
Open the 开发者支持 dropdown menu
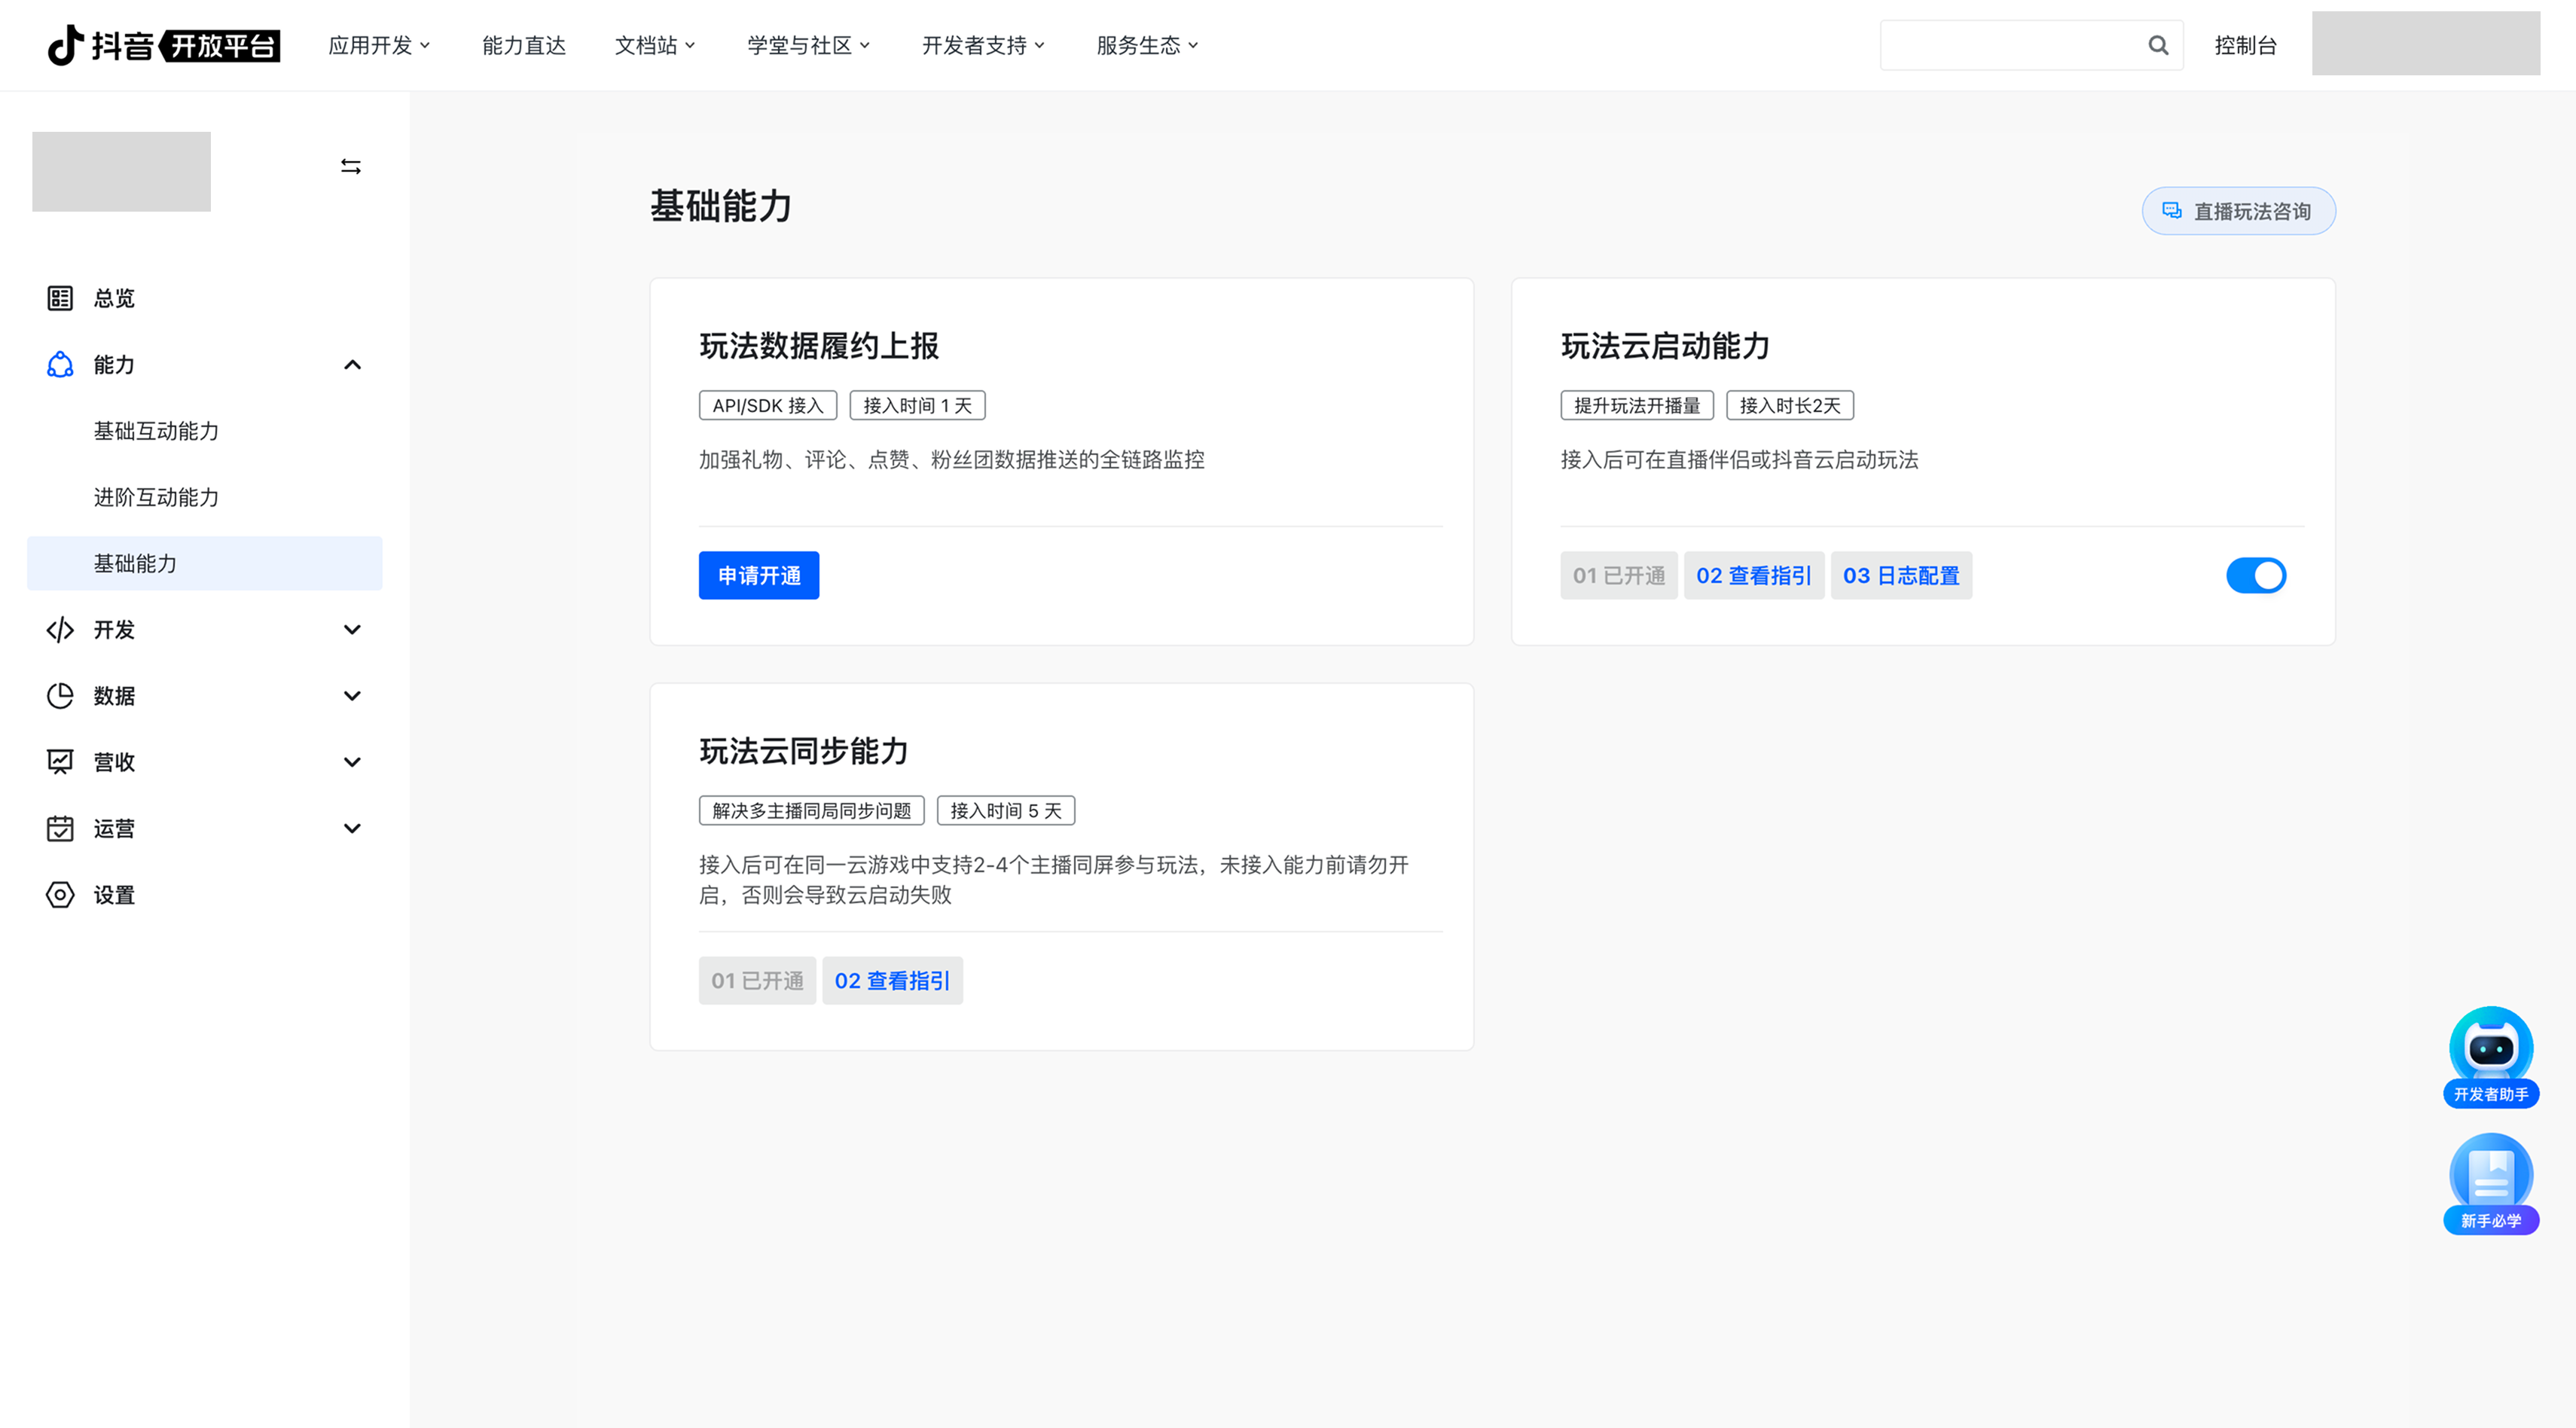pyautogui.click(x=983, y=45)
